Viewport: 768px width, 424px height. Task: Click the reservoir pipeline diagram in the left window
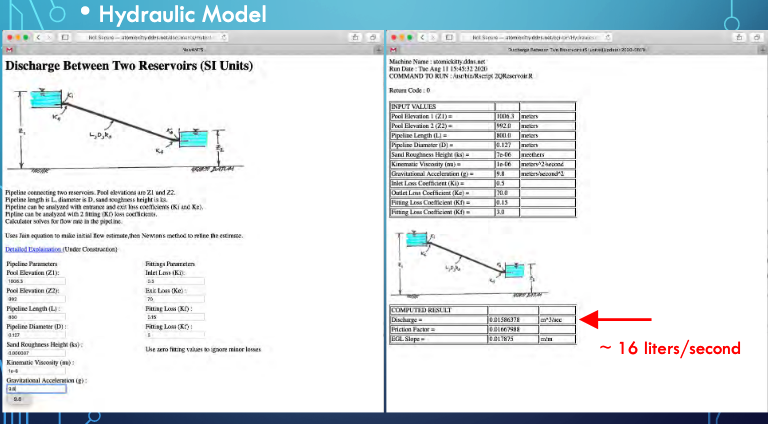pos(126,131)
